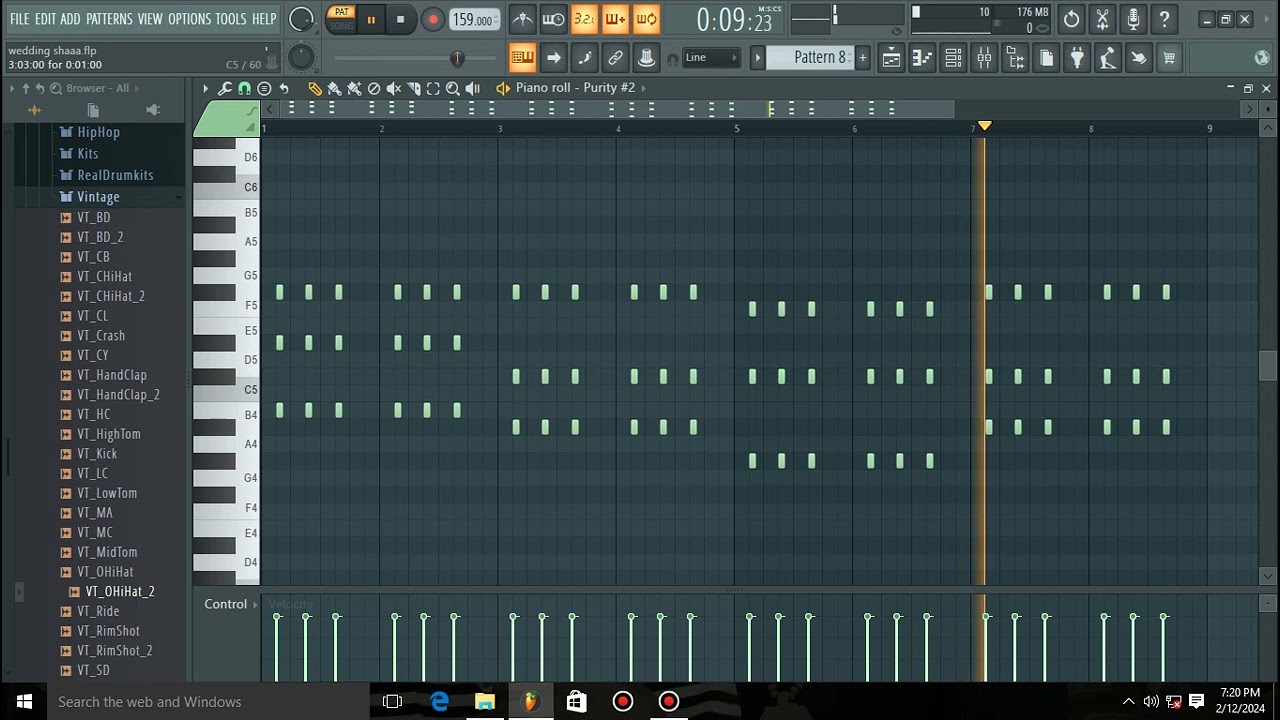Collapse the Vintage folder in browser
This screenshot has width=1280, height=720.
click(x=97, y=197)
